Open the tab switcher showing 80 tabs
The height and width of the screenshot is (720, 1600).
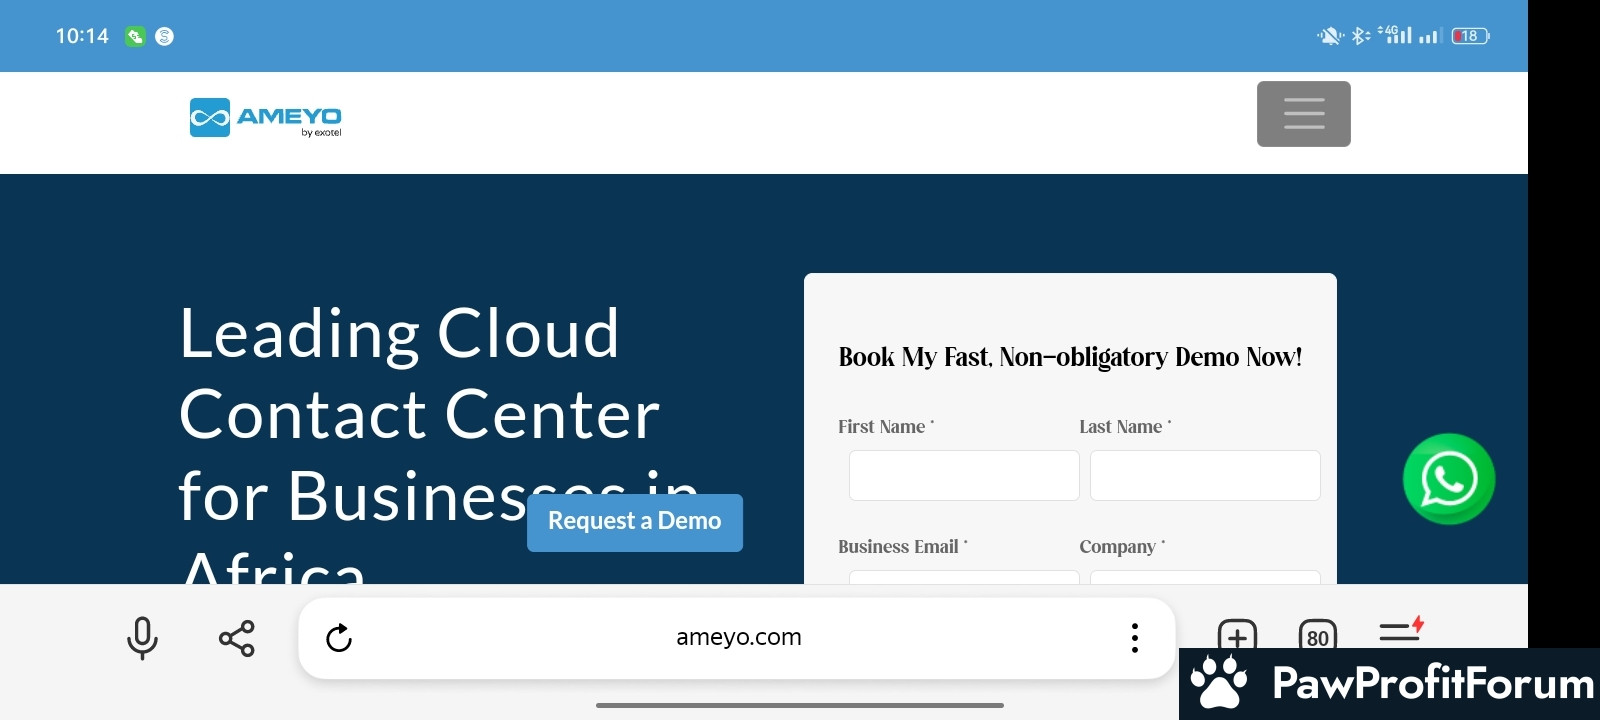tap(1317, 635)
